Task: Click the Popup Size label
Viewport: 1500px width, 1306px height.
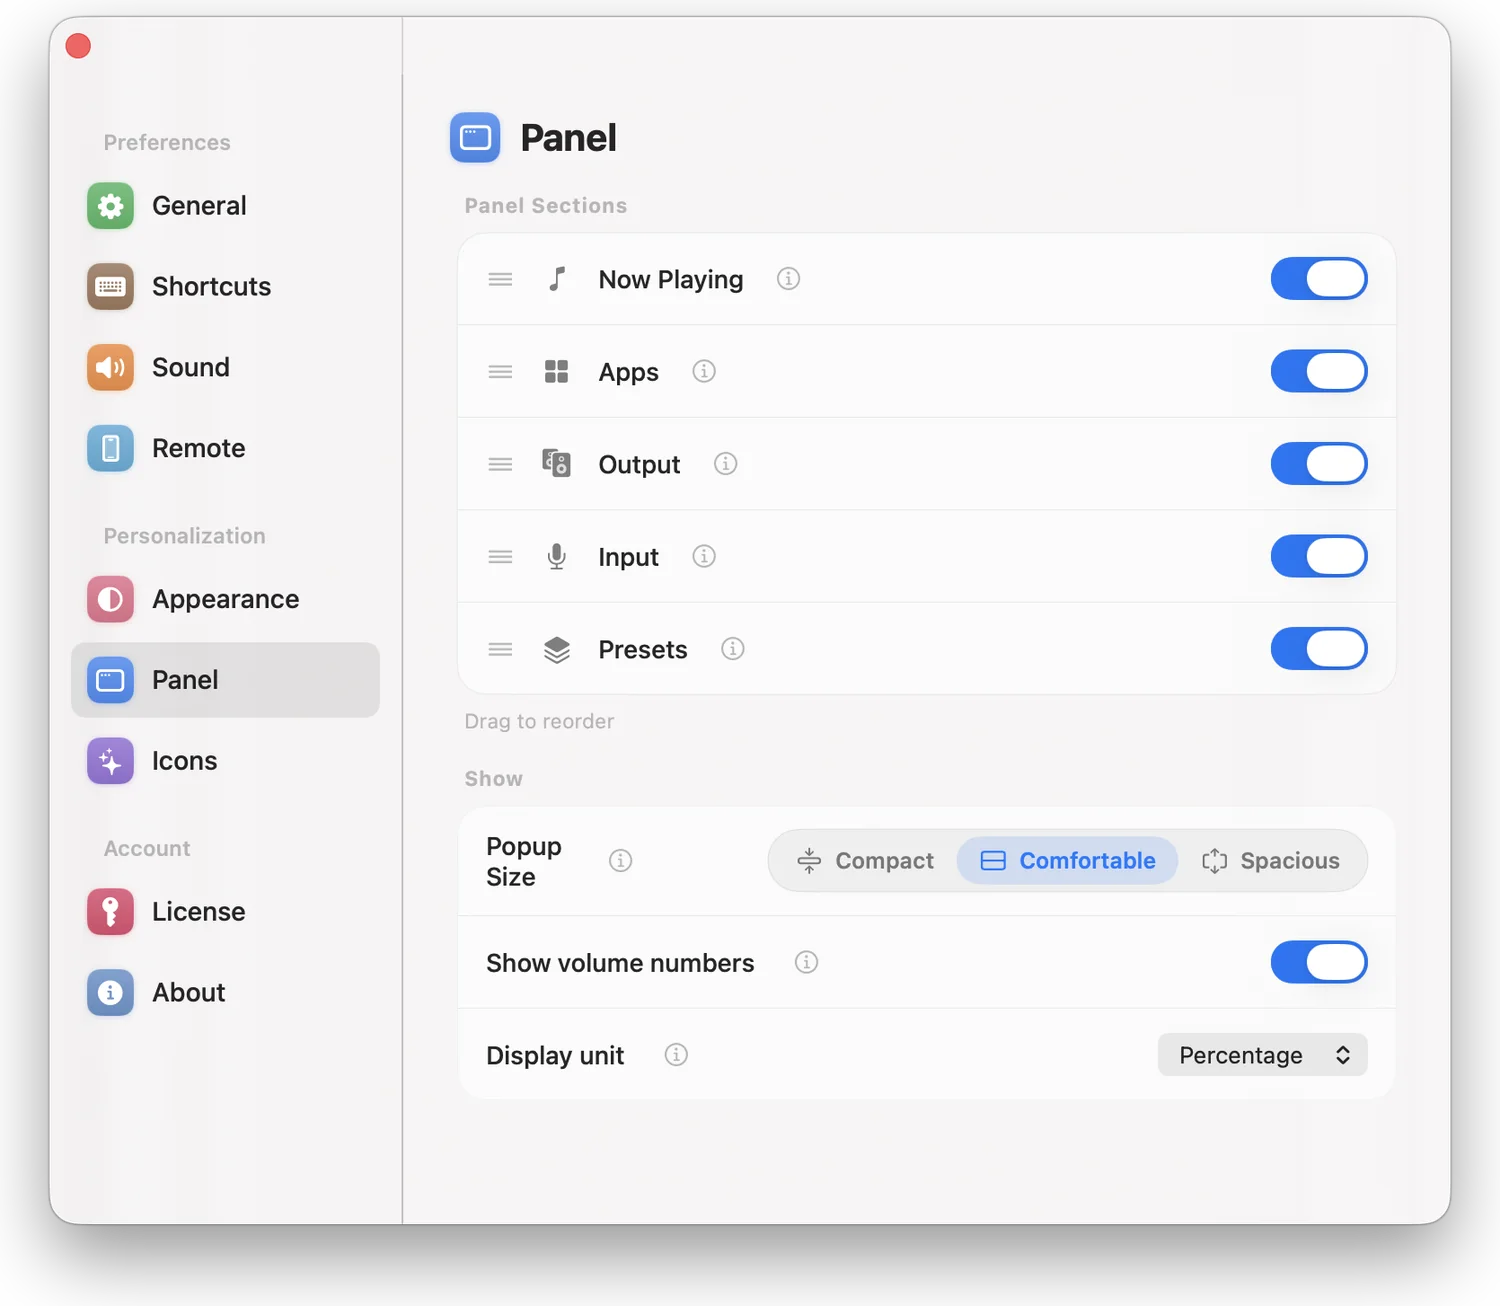Action: 524,861
